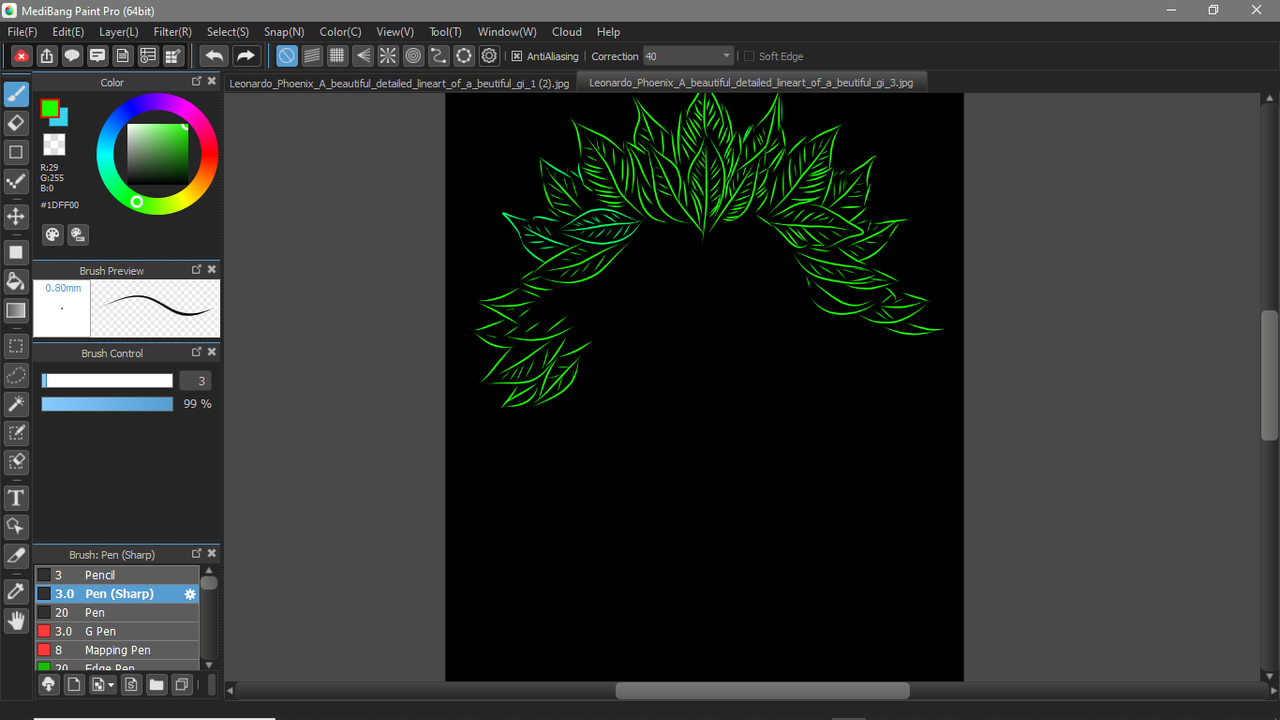Select the Gradient tool
This screenshot has height=720, width=1280.
click(16, 310)
